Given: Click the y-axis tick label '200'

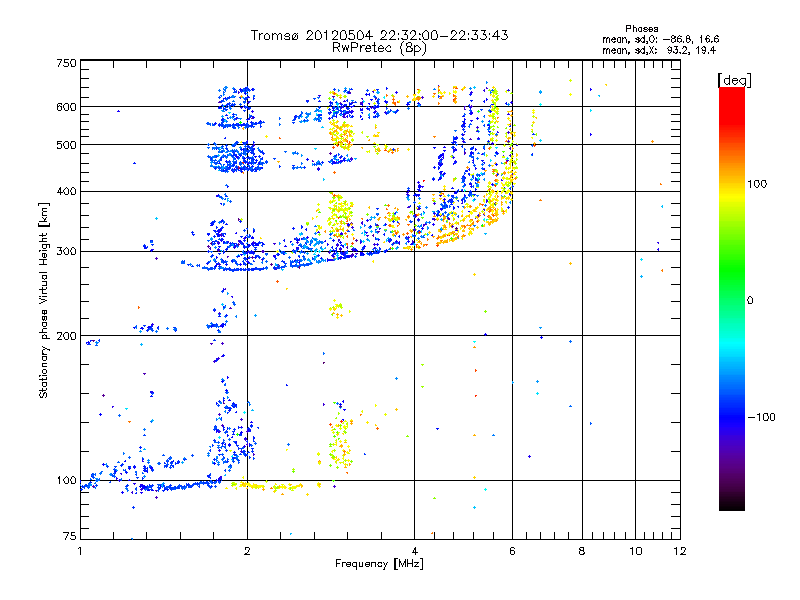Looking at the screenshot, I should click(x=66, y=336).
